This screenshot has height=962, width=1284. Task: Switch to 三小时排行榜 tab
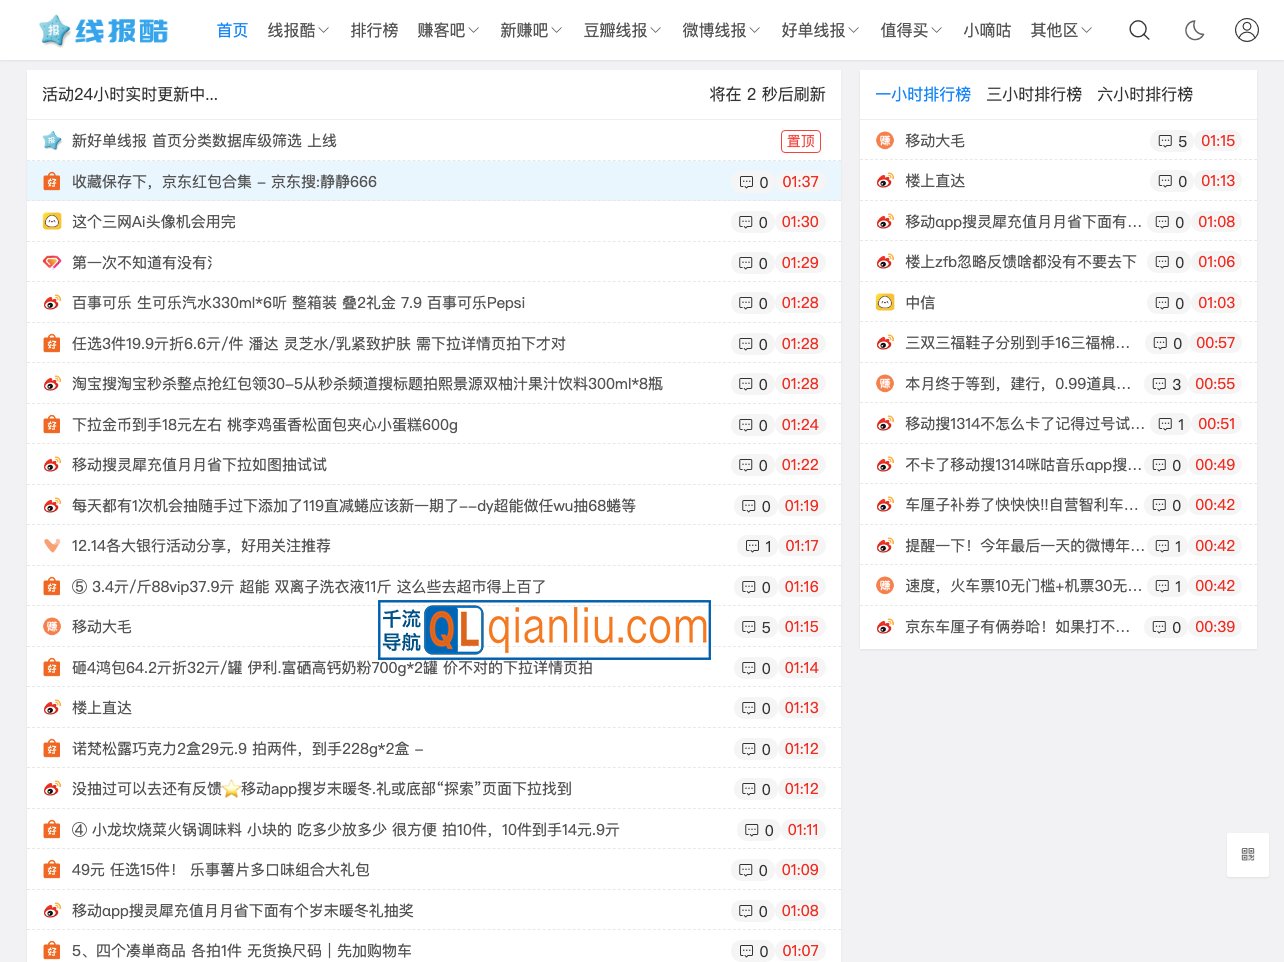tap(1034, 94)
